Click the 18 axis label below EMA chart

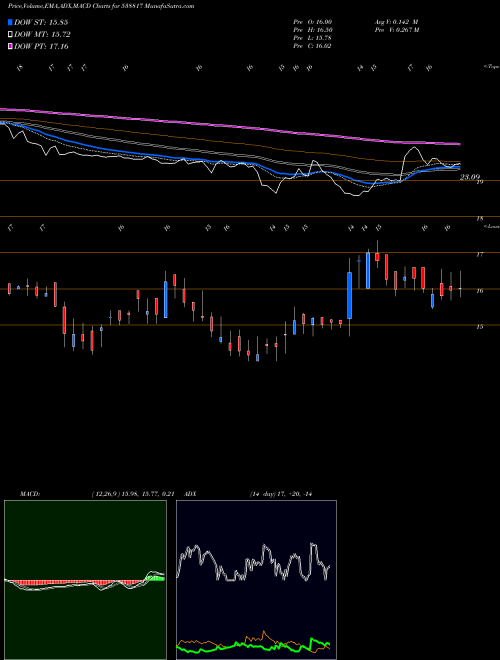tap(480, 219)
